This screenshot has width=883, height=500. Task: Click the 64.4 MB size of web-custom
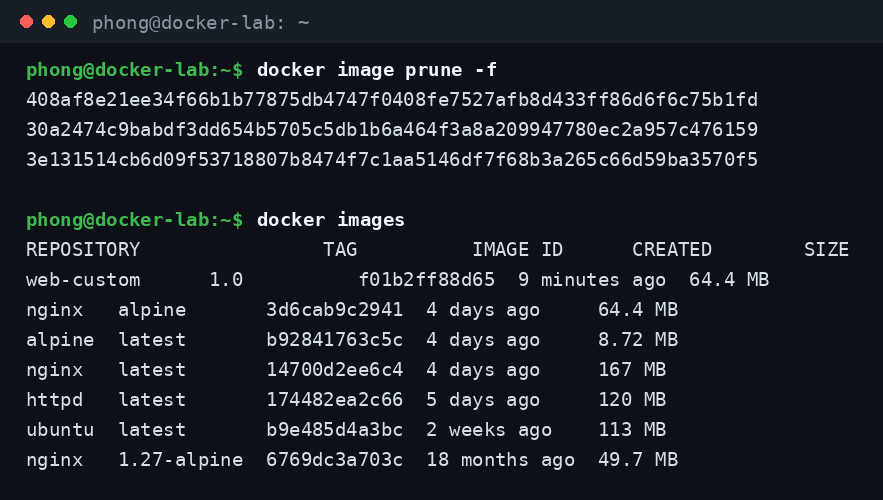click(729, 280)
